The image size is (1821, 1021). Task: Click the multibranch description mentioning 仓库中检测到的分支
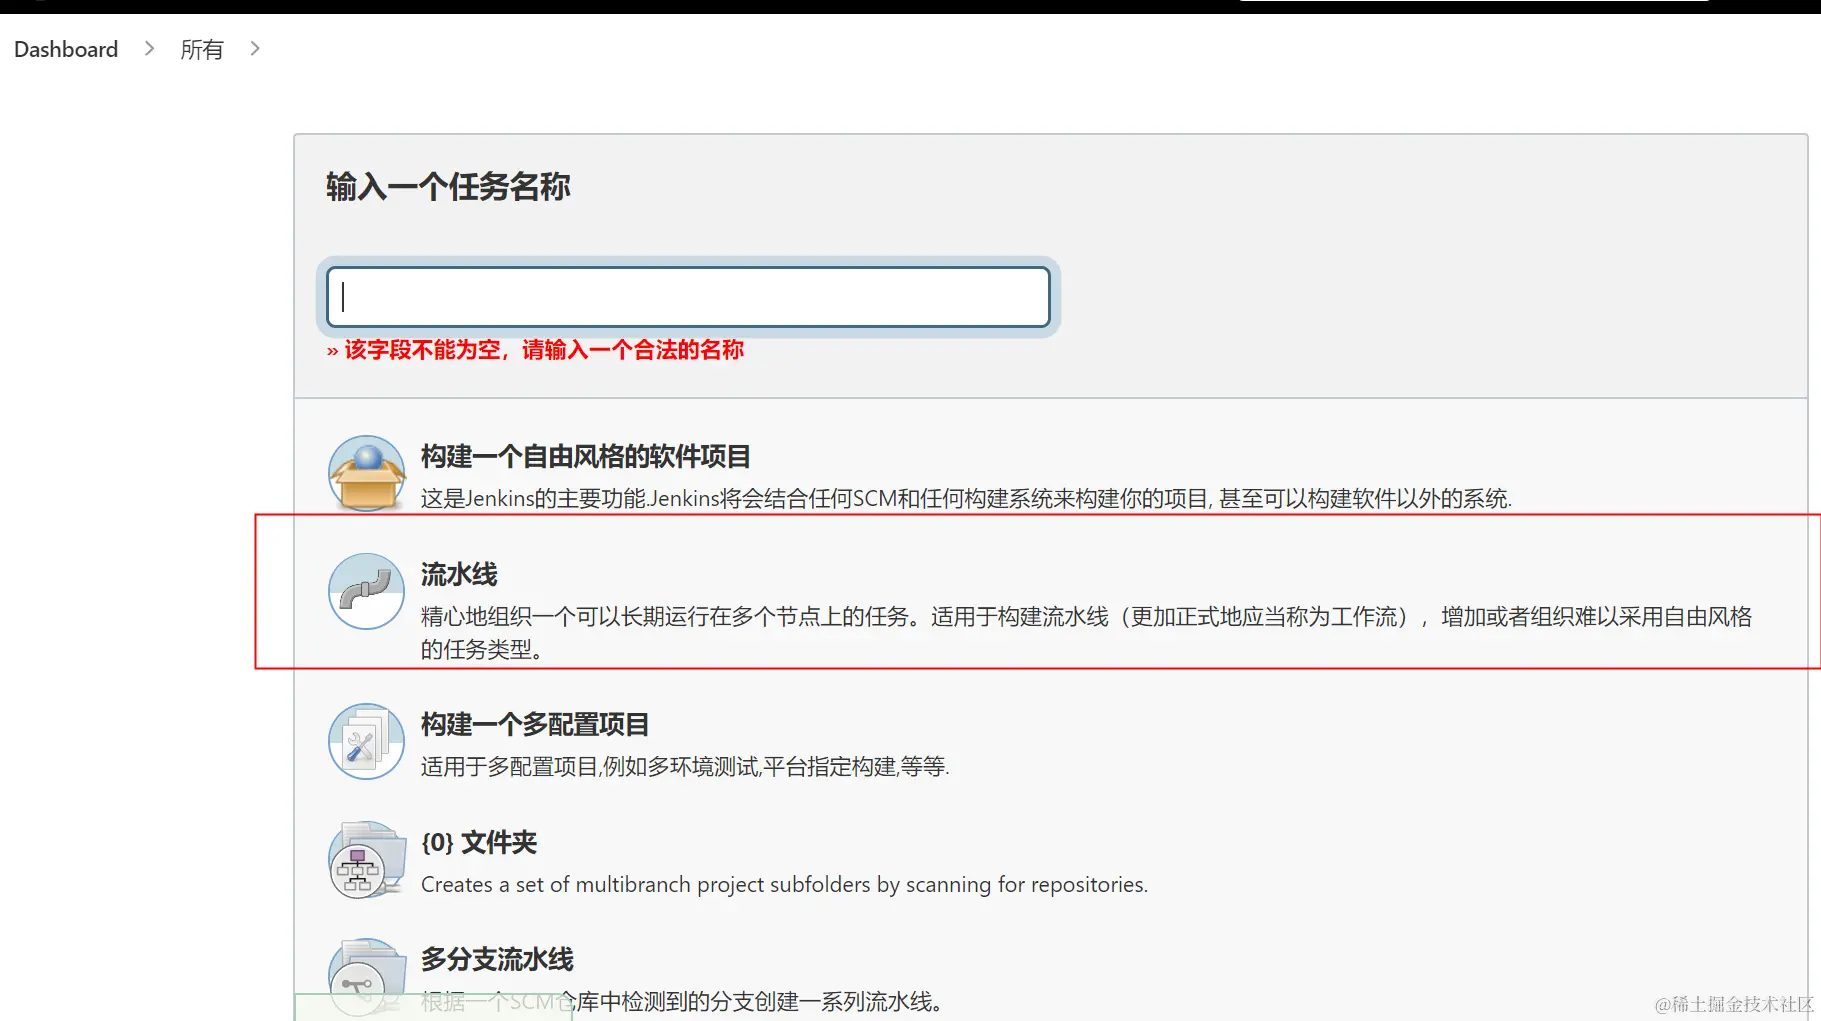click(682, 1002)
